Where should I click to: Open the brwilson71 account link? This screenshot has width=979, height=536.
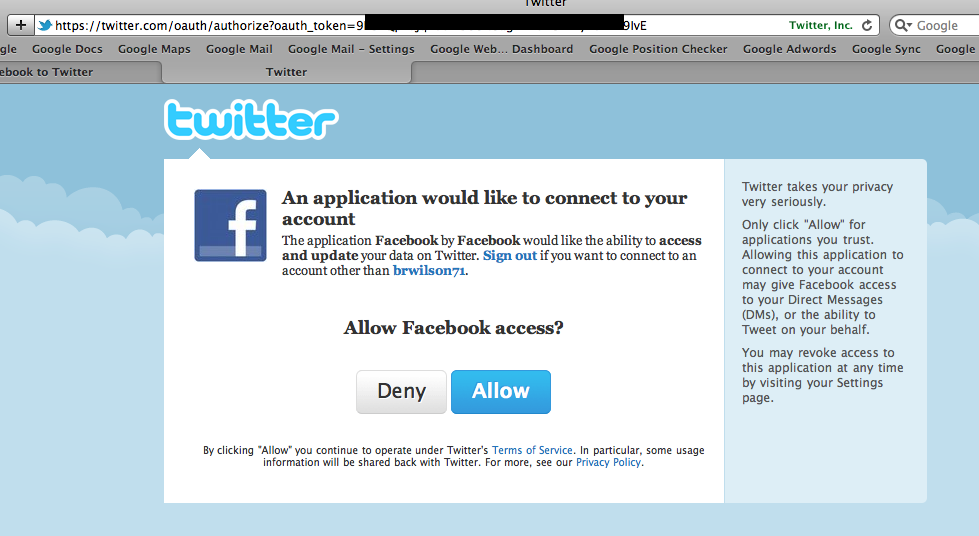point(429,270)
